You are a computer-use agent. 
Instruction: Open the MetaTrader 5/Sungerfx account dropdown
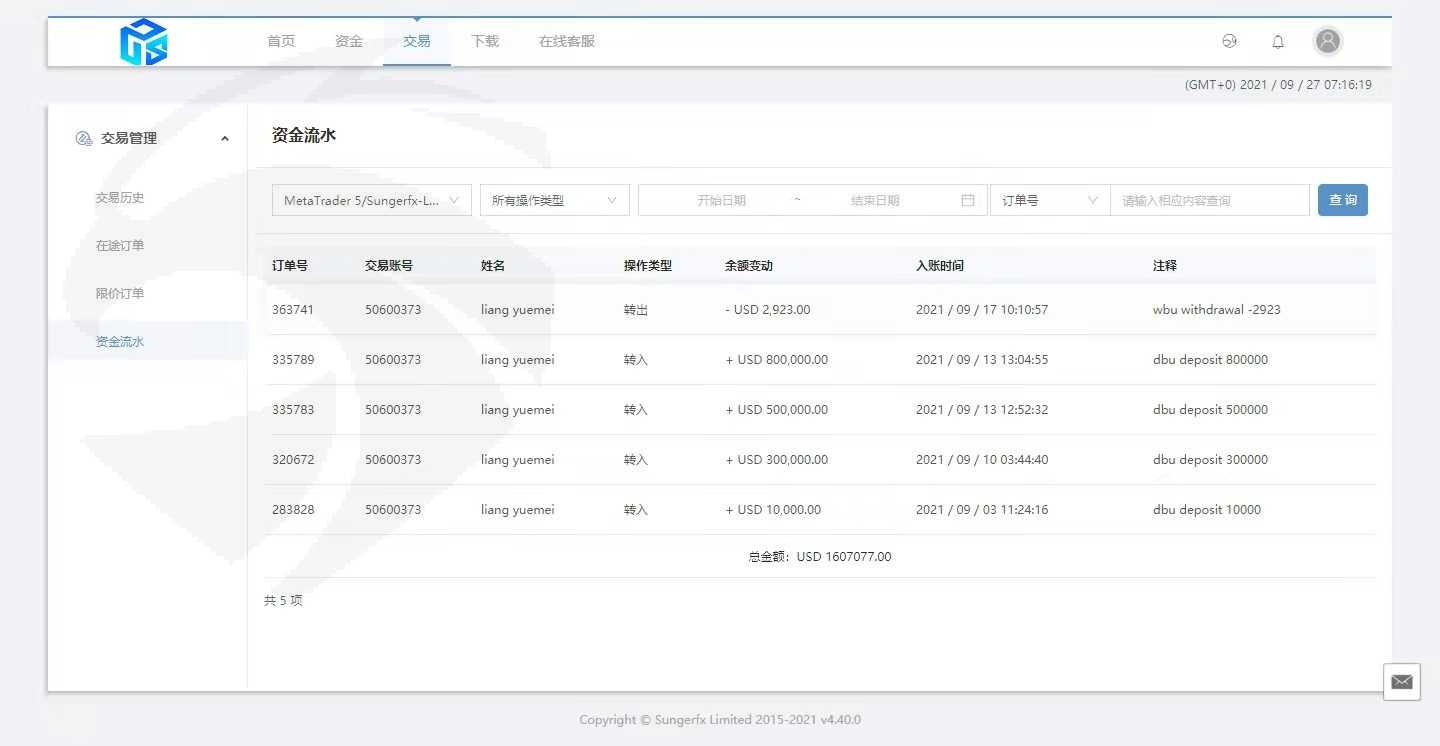point(372,200)
